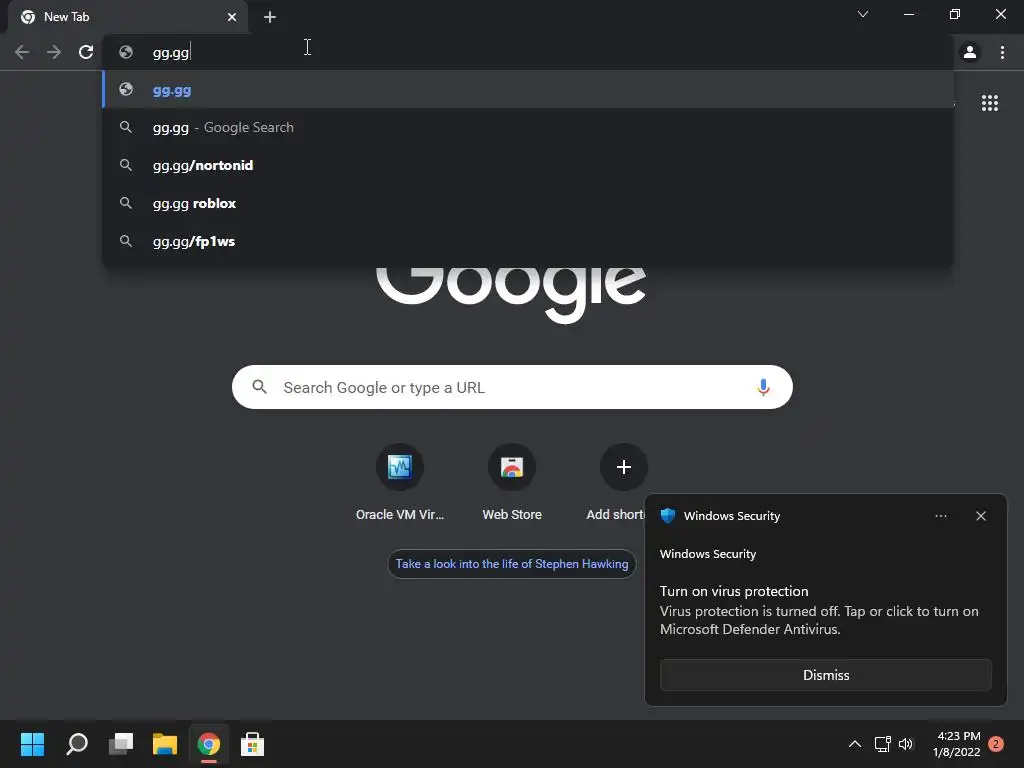Open the network tray icon
1024x768 pixels.
[x=882, y=744]
